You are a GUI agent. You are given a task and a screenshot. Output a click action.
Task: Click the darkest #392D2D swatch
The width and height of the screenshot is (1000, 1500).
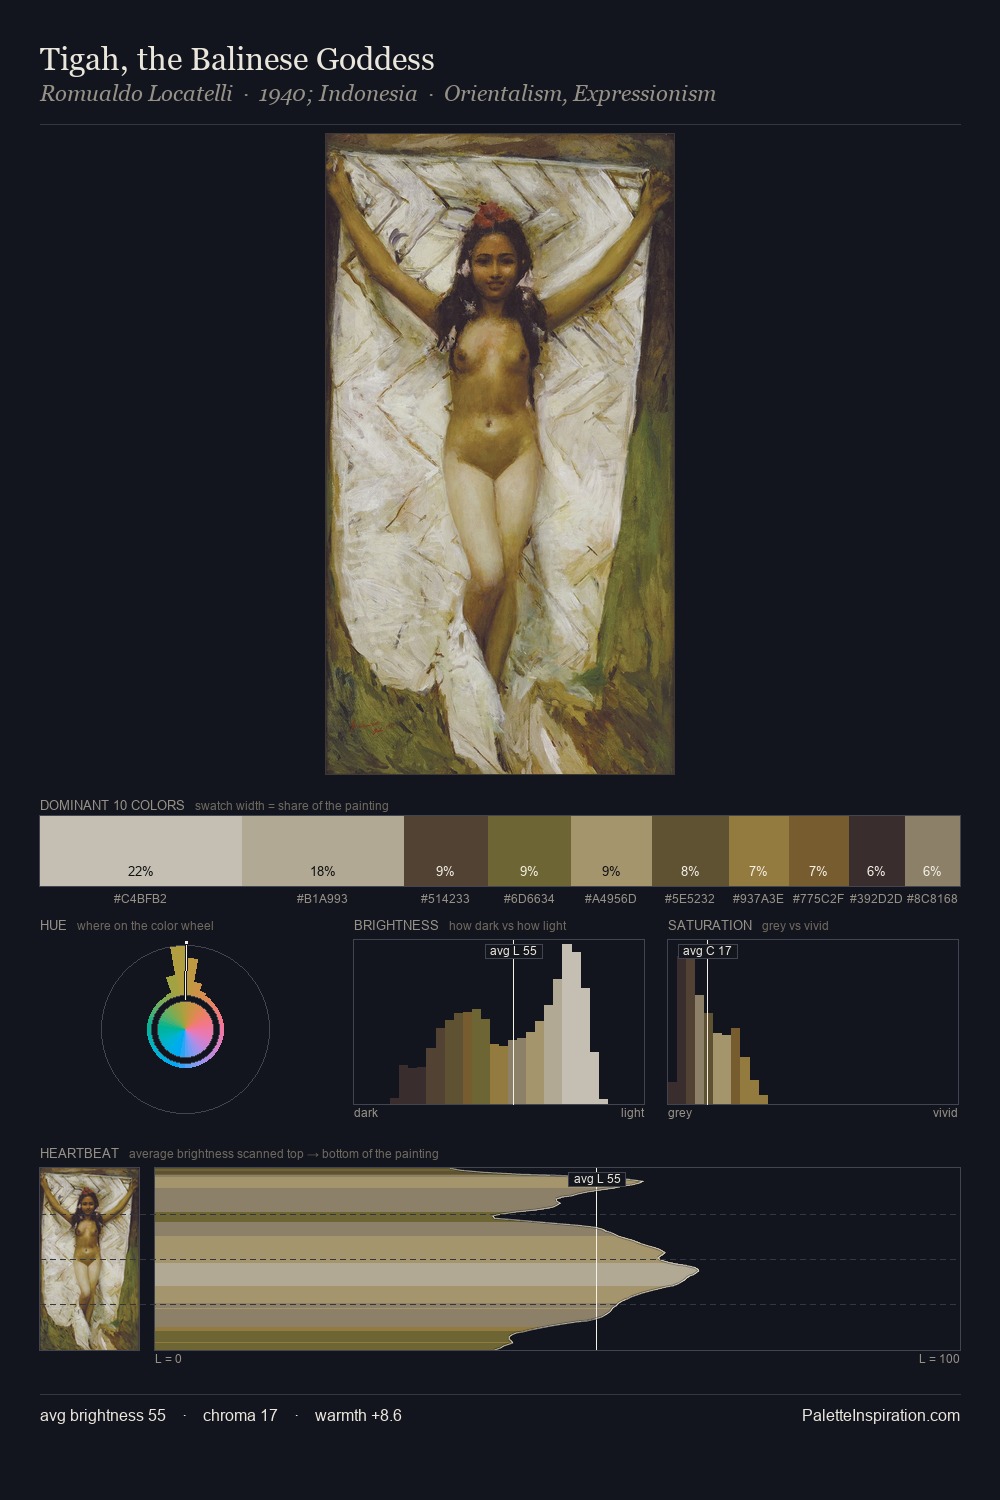tap(877, 851)
